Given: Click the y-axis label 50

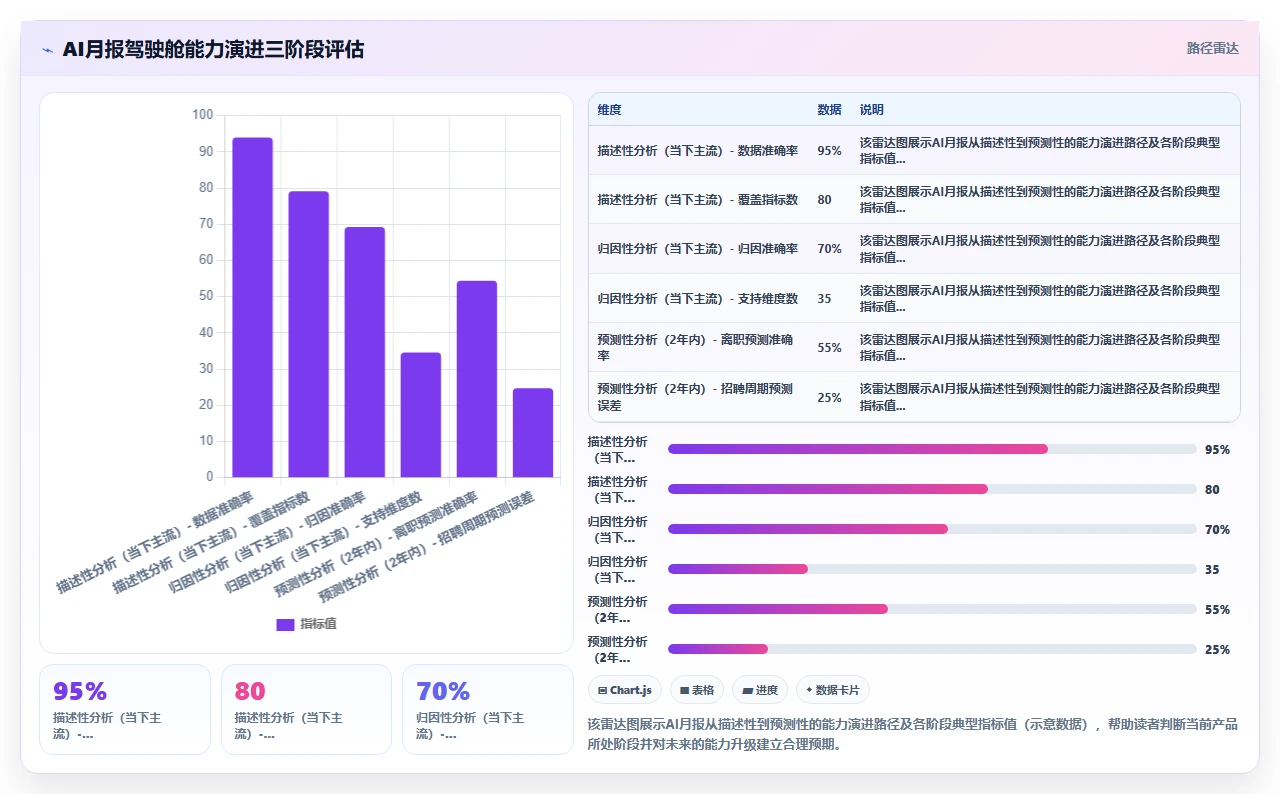Looking at the screenshot, I should pyautogui.click(x=205, y=296).
